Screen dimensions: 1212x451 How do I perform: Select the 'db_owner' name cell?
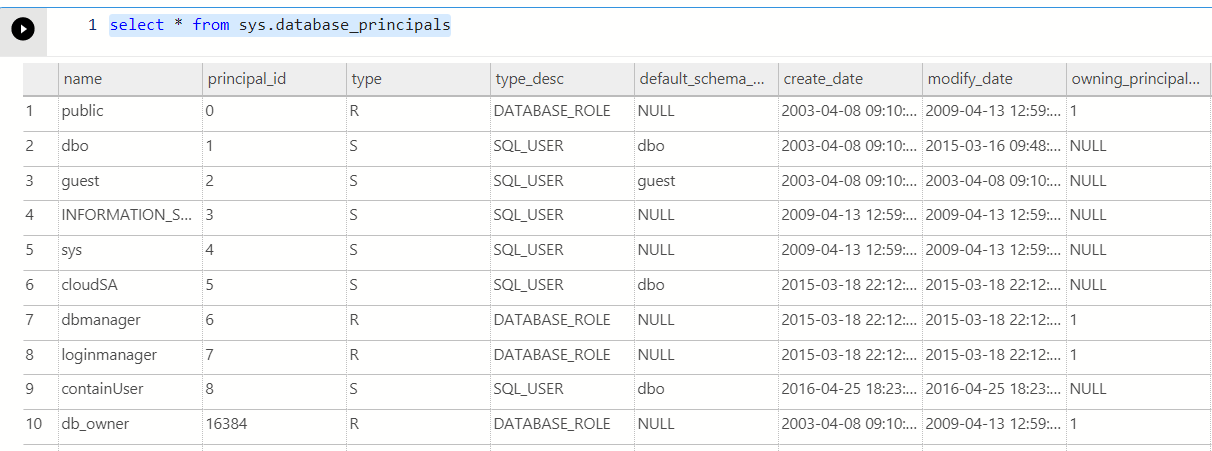(130, 424)
